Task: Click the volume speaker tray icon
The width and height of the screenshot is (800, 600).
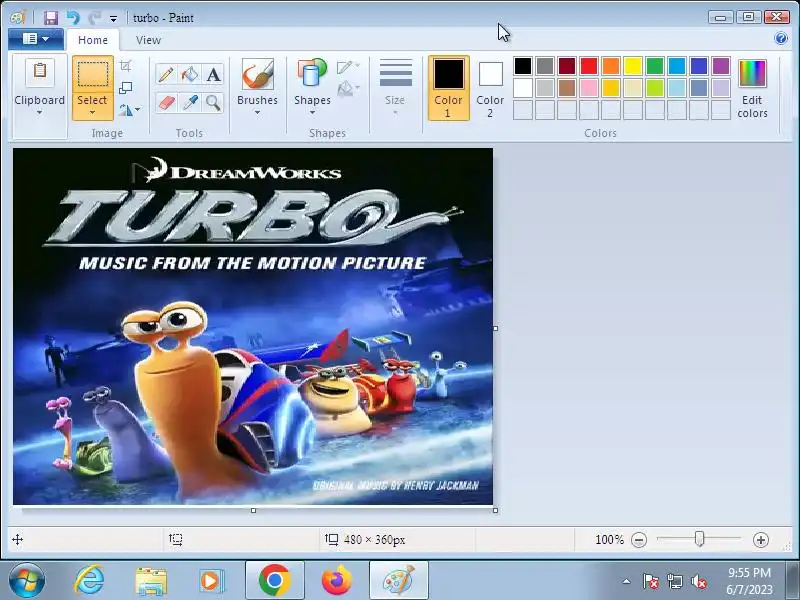Action: [x=699, y=581]
